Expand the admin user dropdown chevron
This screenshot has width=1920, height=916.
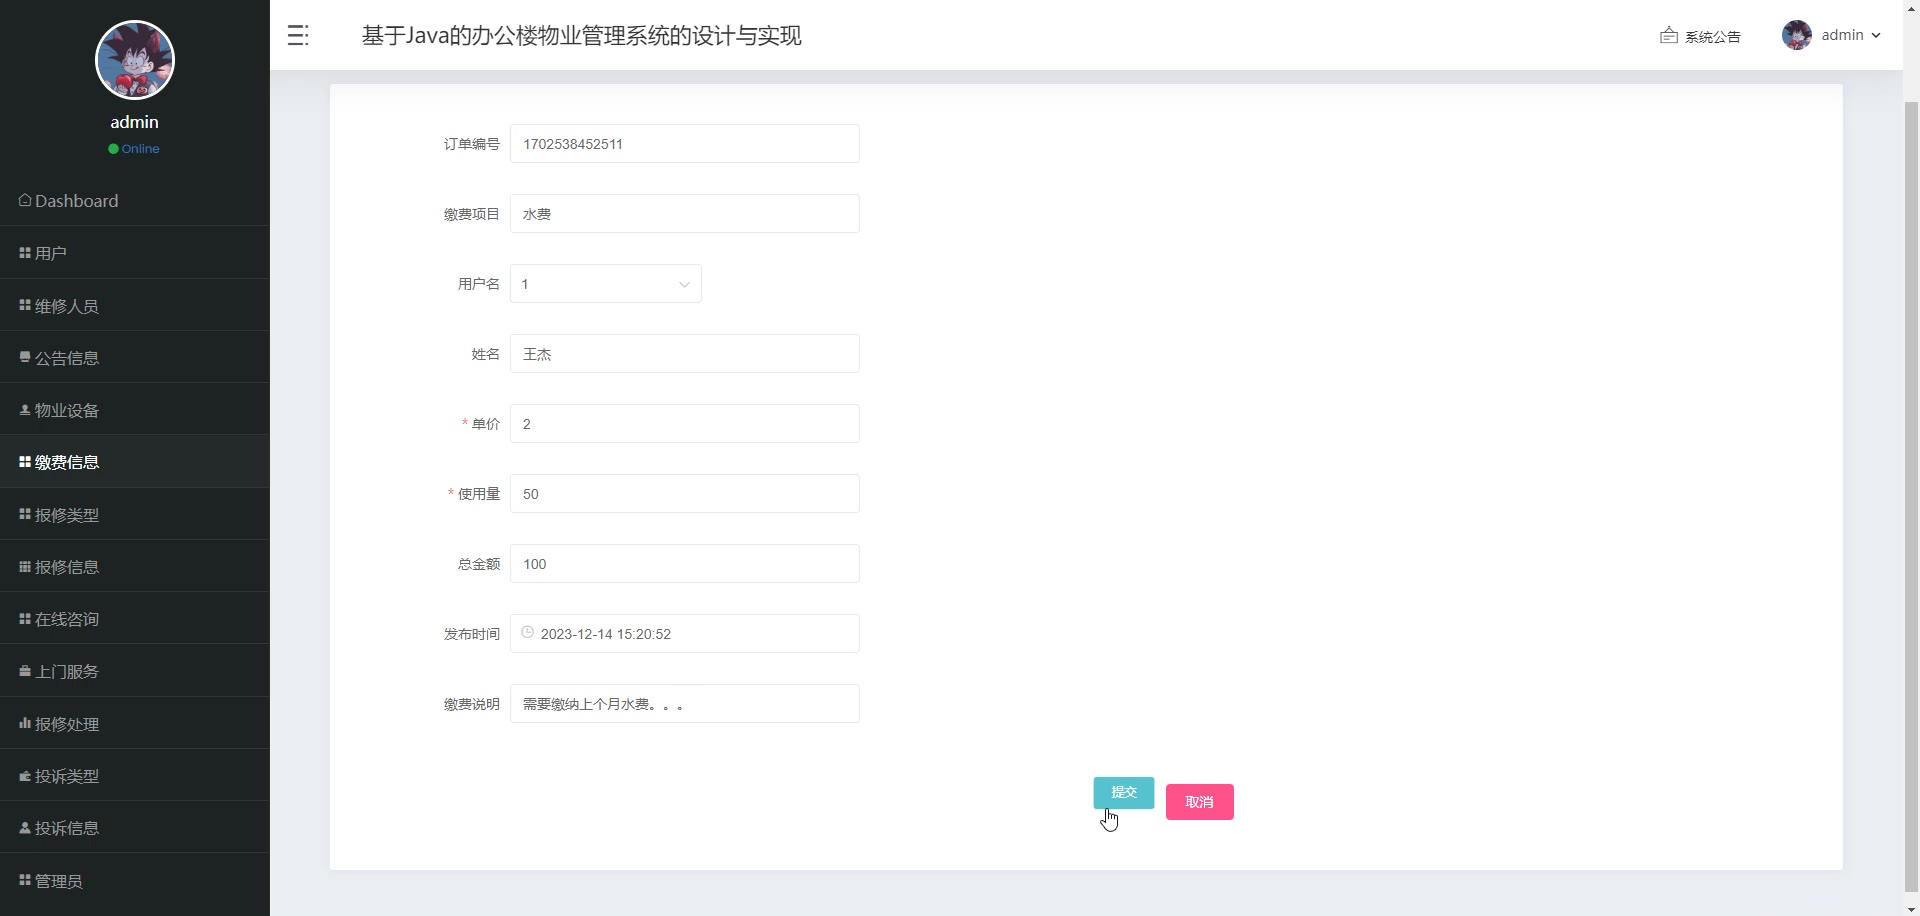[x=1876, y=35]
